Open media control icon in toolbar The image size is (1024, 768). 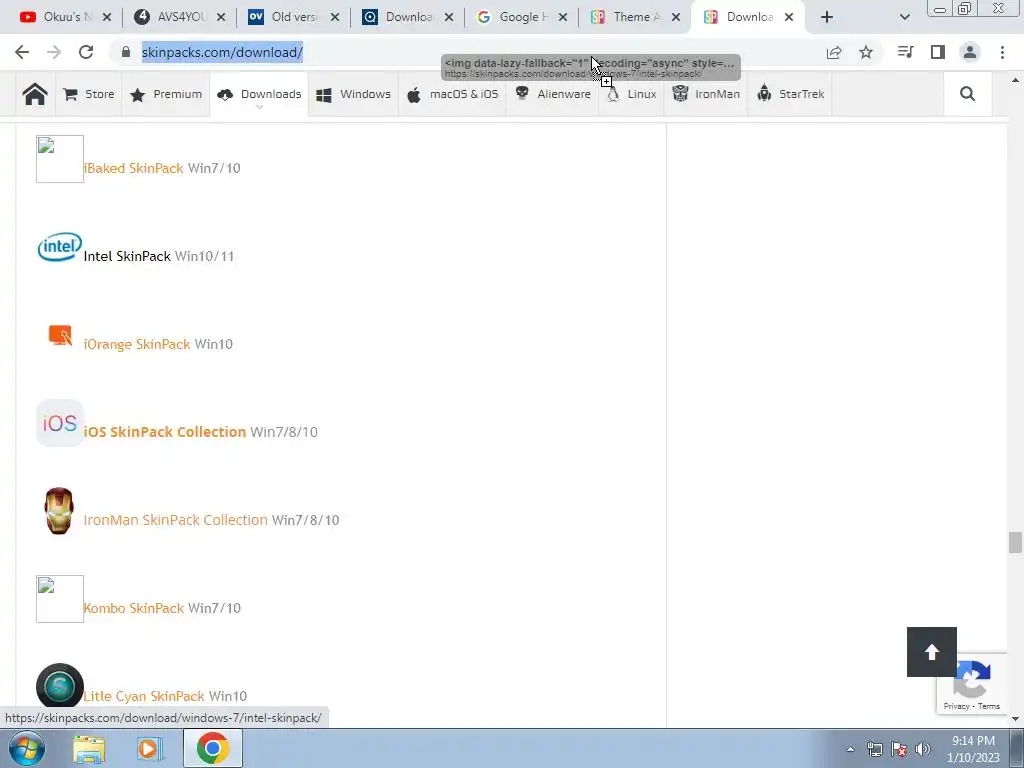(905, 52)
